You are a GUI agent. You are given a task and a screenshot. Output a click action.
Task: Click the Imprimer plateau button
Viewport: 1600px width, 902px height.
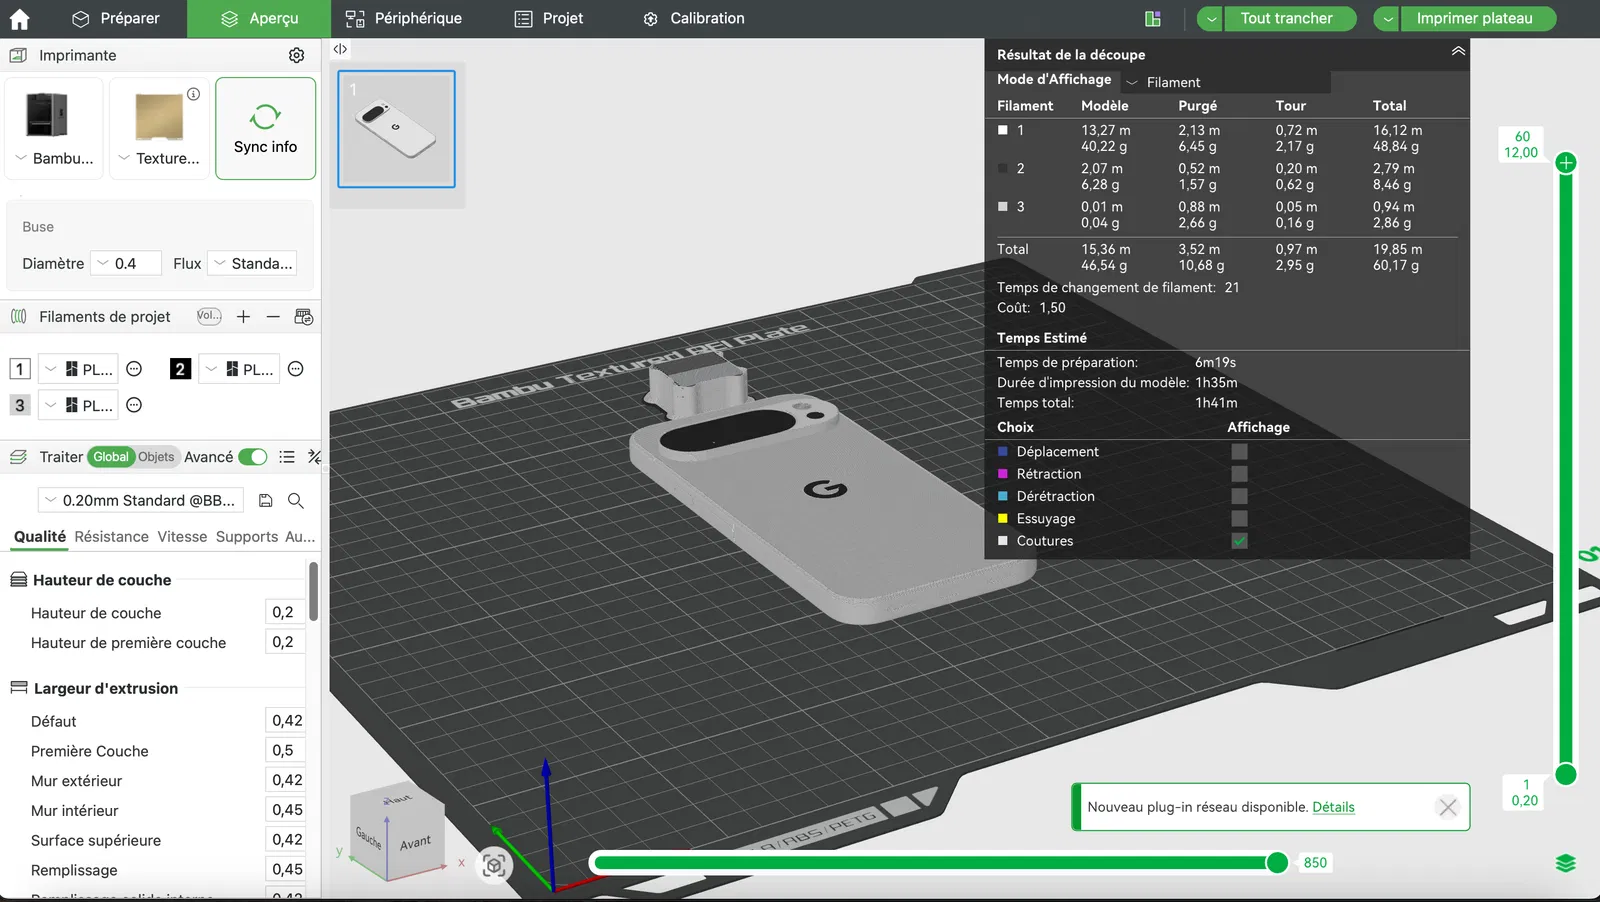tap(1478, 19)
